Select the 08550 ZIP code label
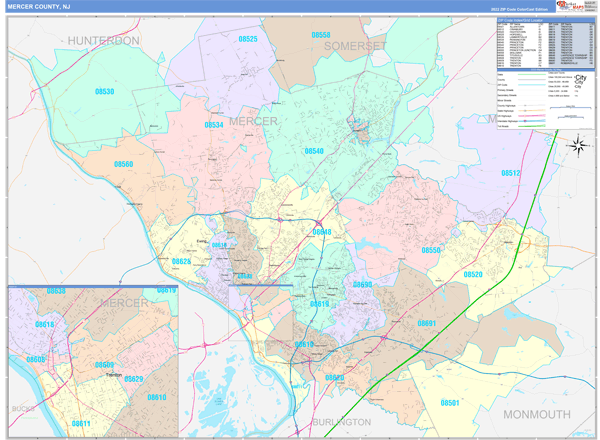 click(431, 250)
